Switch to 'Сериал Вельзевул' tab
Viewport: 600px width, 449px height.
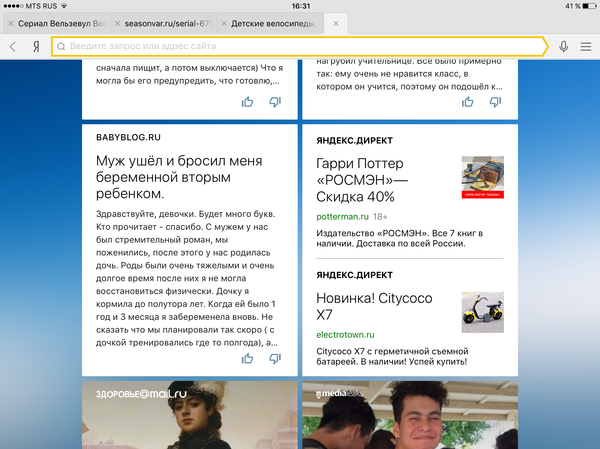point(60,22)
